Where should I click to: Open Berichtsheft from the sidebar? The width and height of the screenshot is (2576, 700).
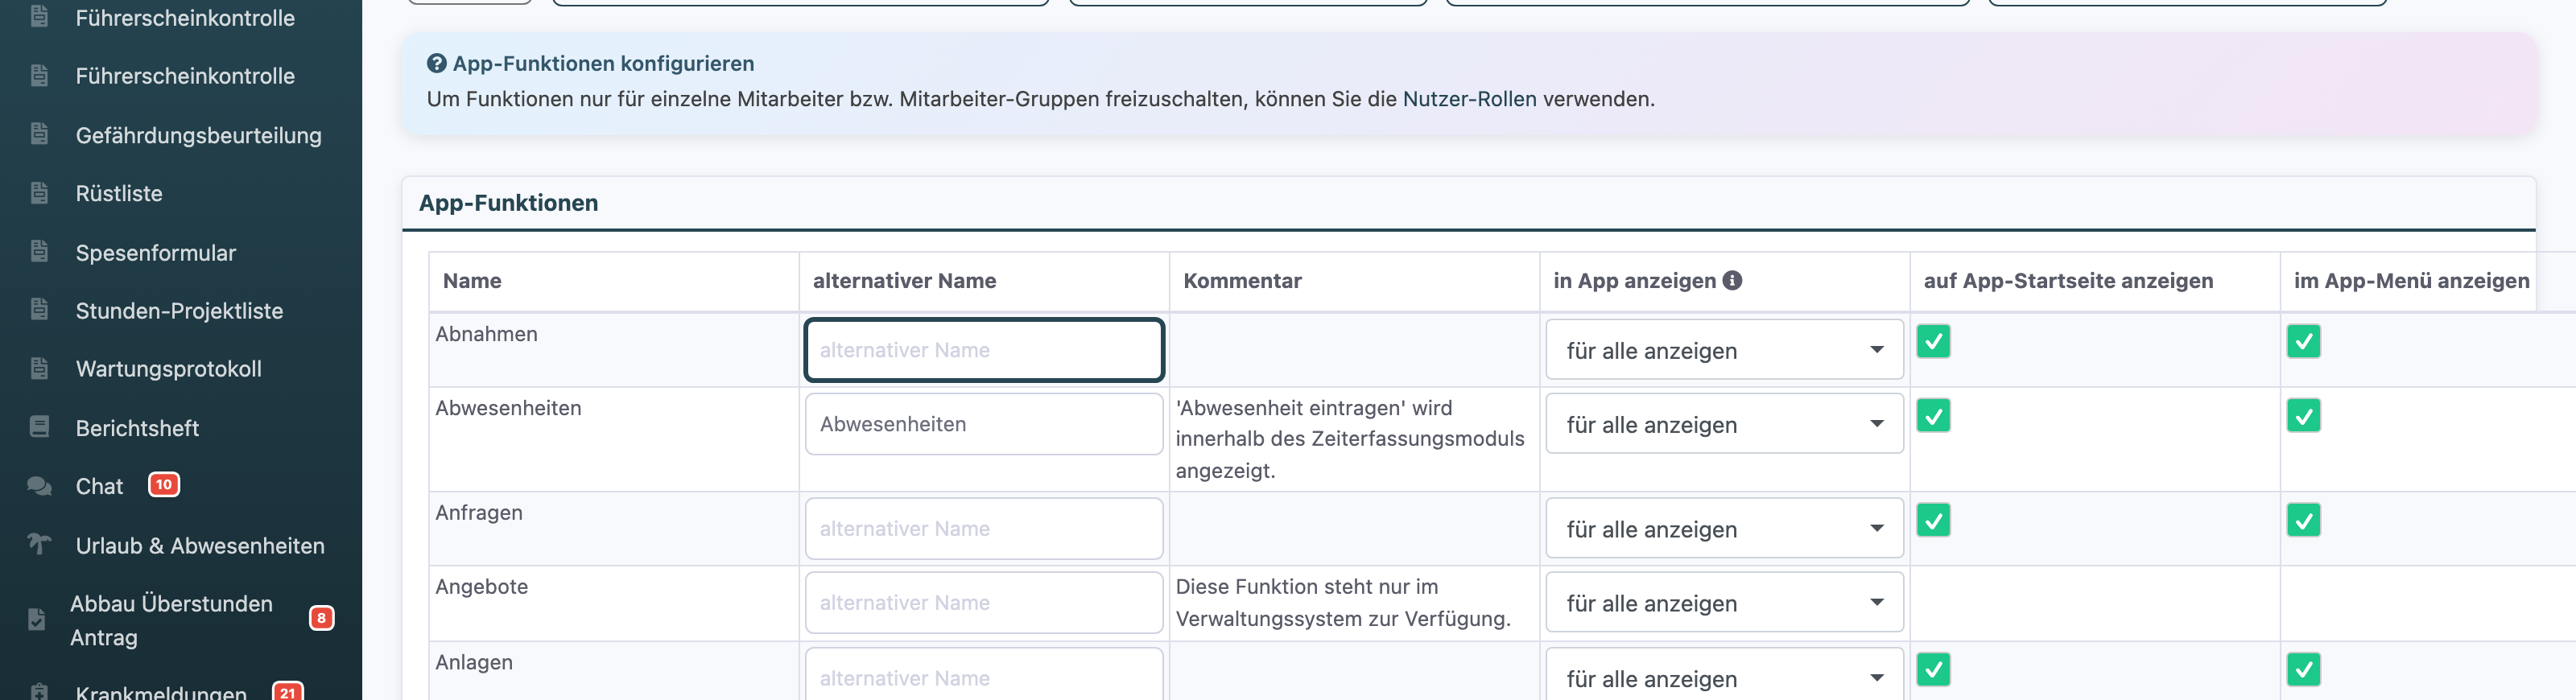click(x=137, y=428)
